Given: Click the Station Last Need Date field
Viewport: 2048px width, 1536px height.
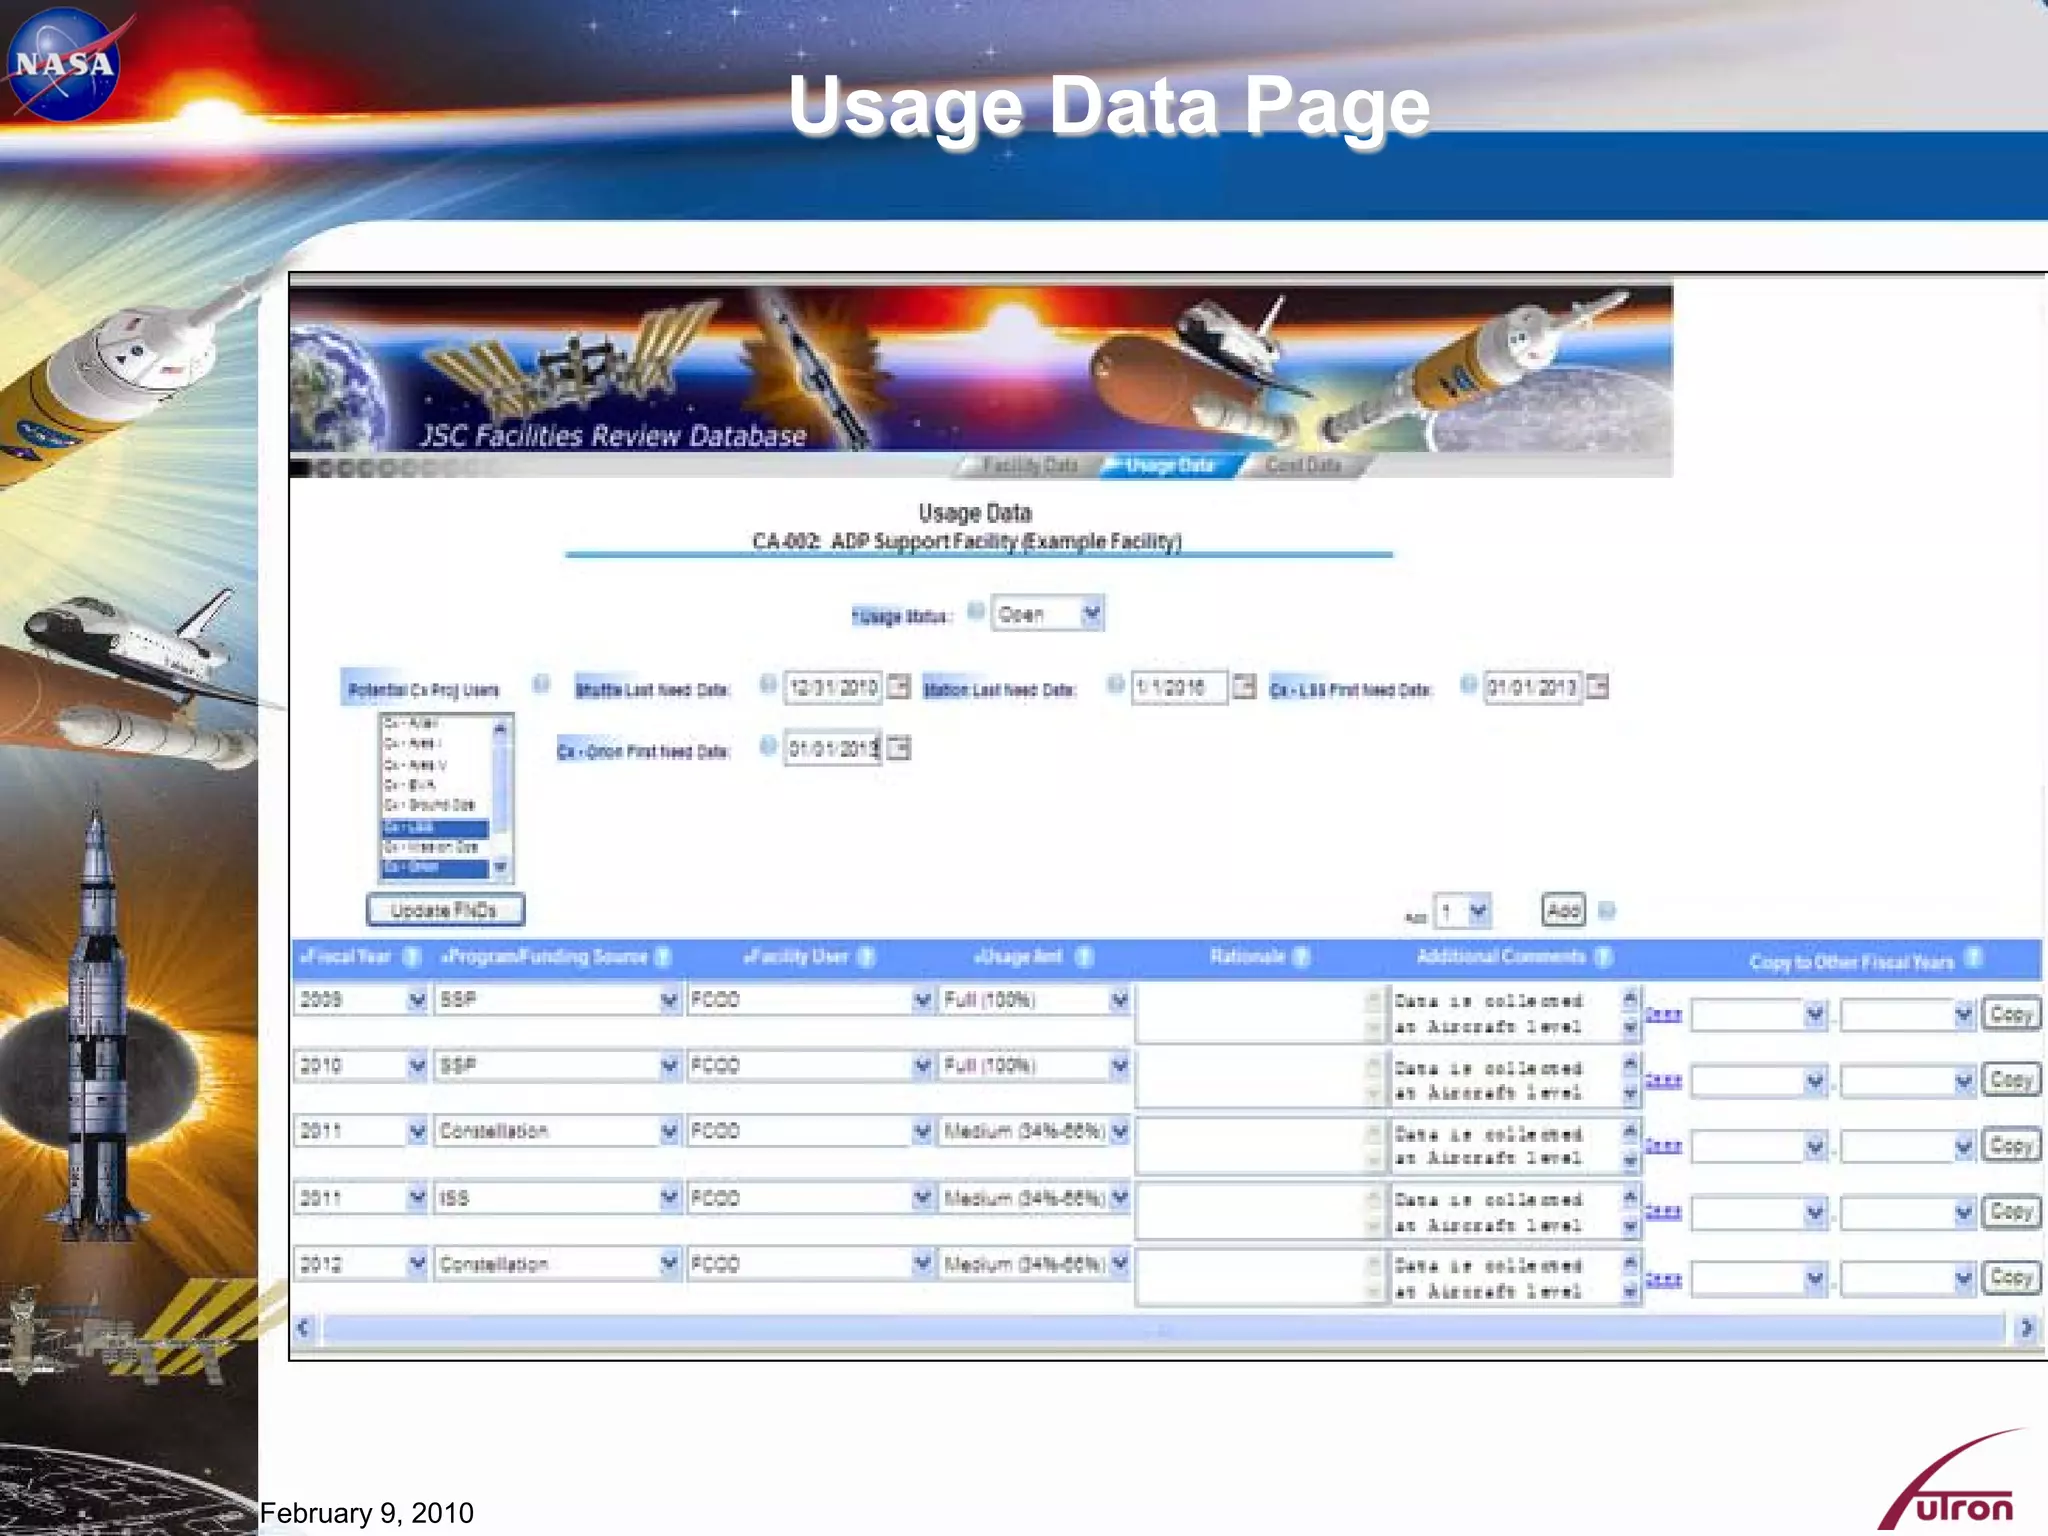Looking at the screenshot, I should (1179, 687).
